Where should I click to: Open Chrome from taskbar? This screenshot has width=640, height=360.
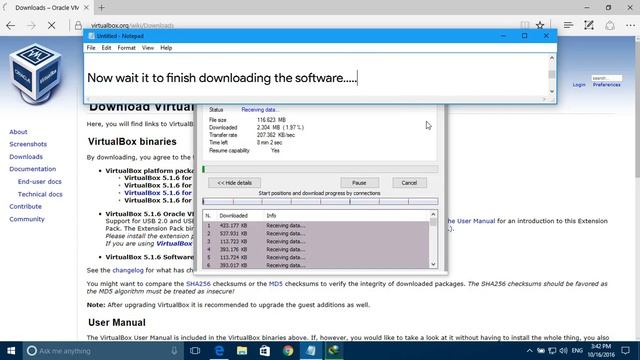pyautogui.click(x=288, y=351)
